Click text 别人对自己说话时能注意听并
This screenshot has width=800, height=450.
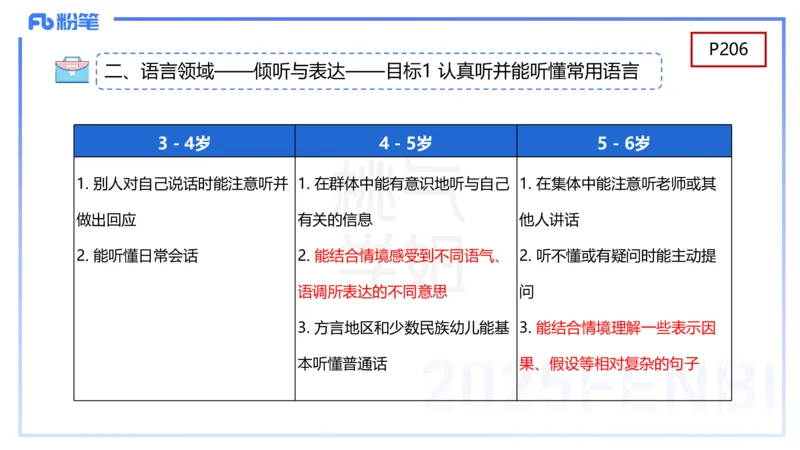(x=190, y=184)
